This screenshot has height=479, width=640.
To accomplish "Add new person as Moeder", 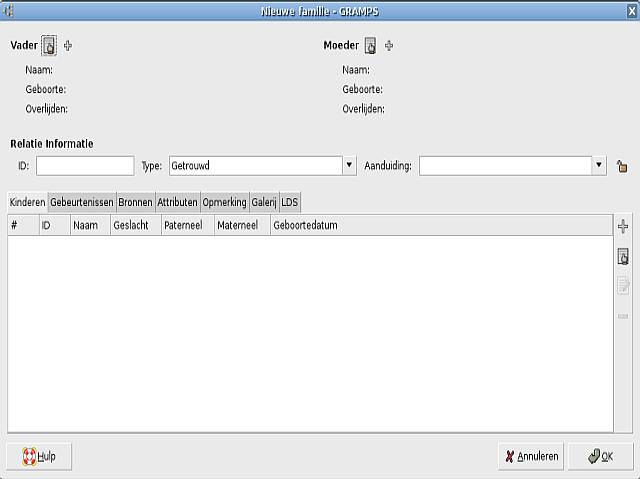I will (x=389, y=46).
